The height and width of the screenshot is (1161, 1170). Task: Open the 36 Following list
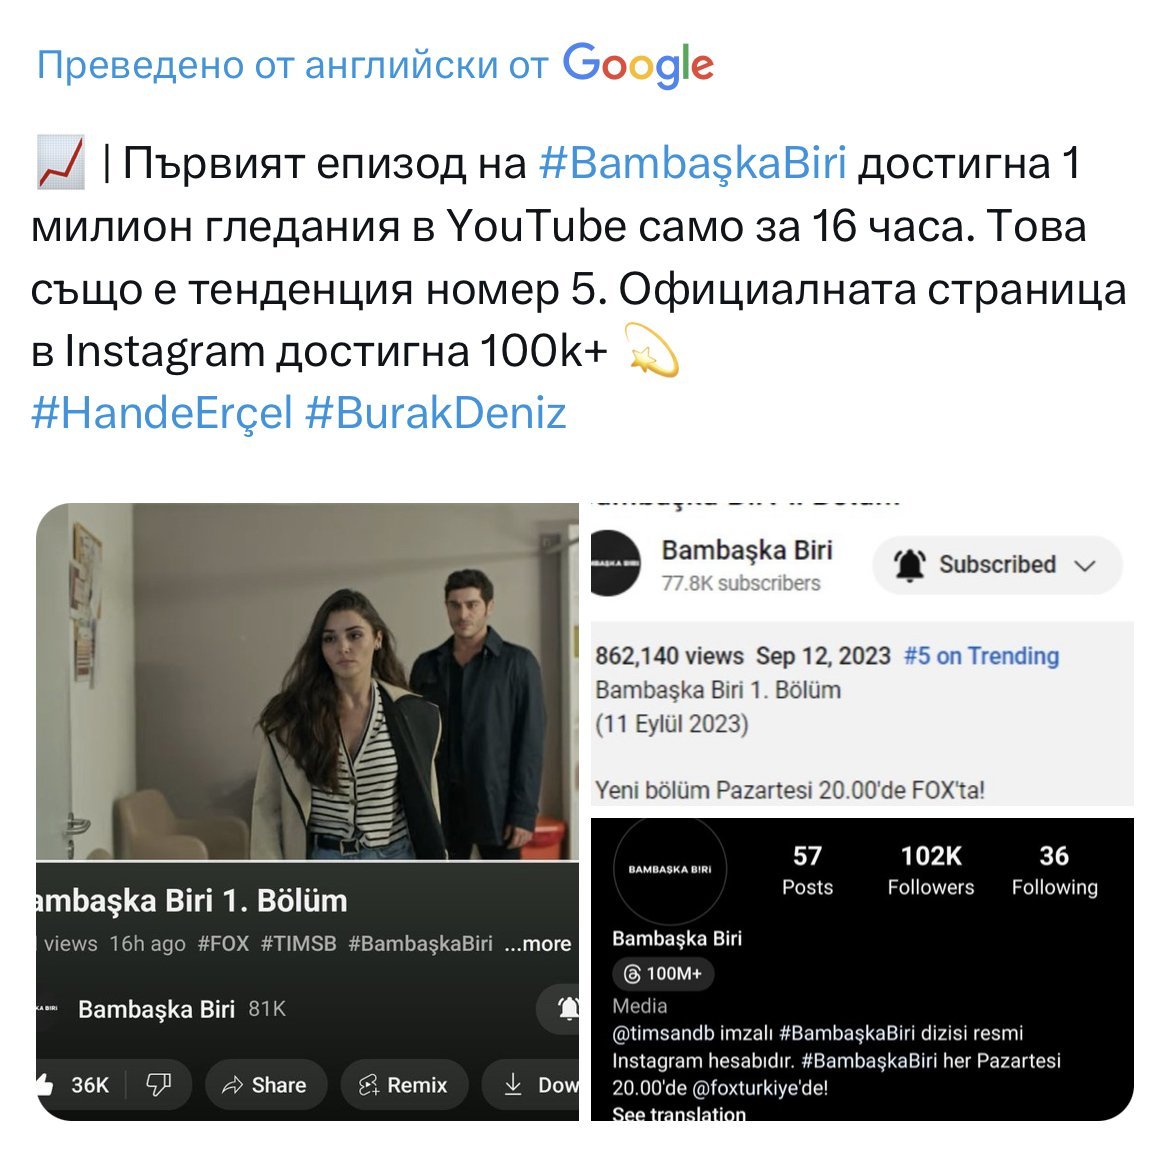[x=1054, y=870]
